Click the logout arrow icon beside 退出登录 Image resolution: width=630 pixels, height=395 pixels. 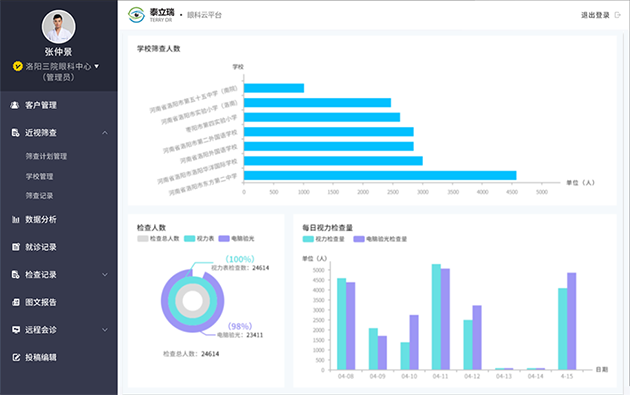618,15
